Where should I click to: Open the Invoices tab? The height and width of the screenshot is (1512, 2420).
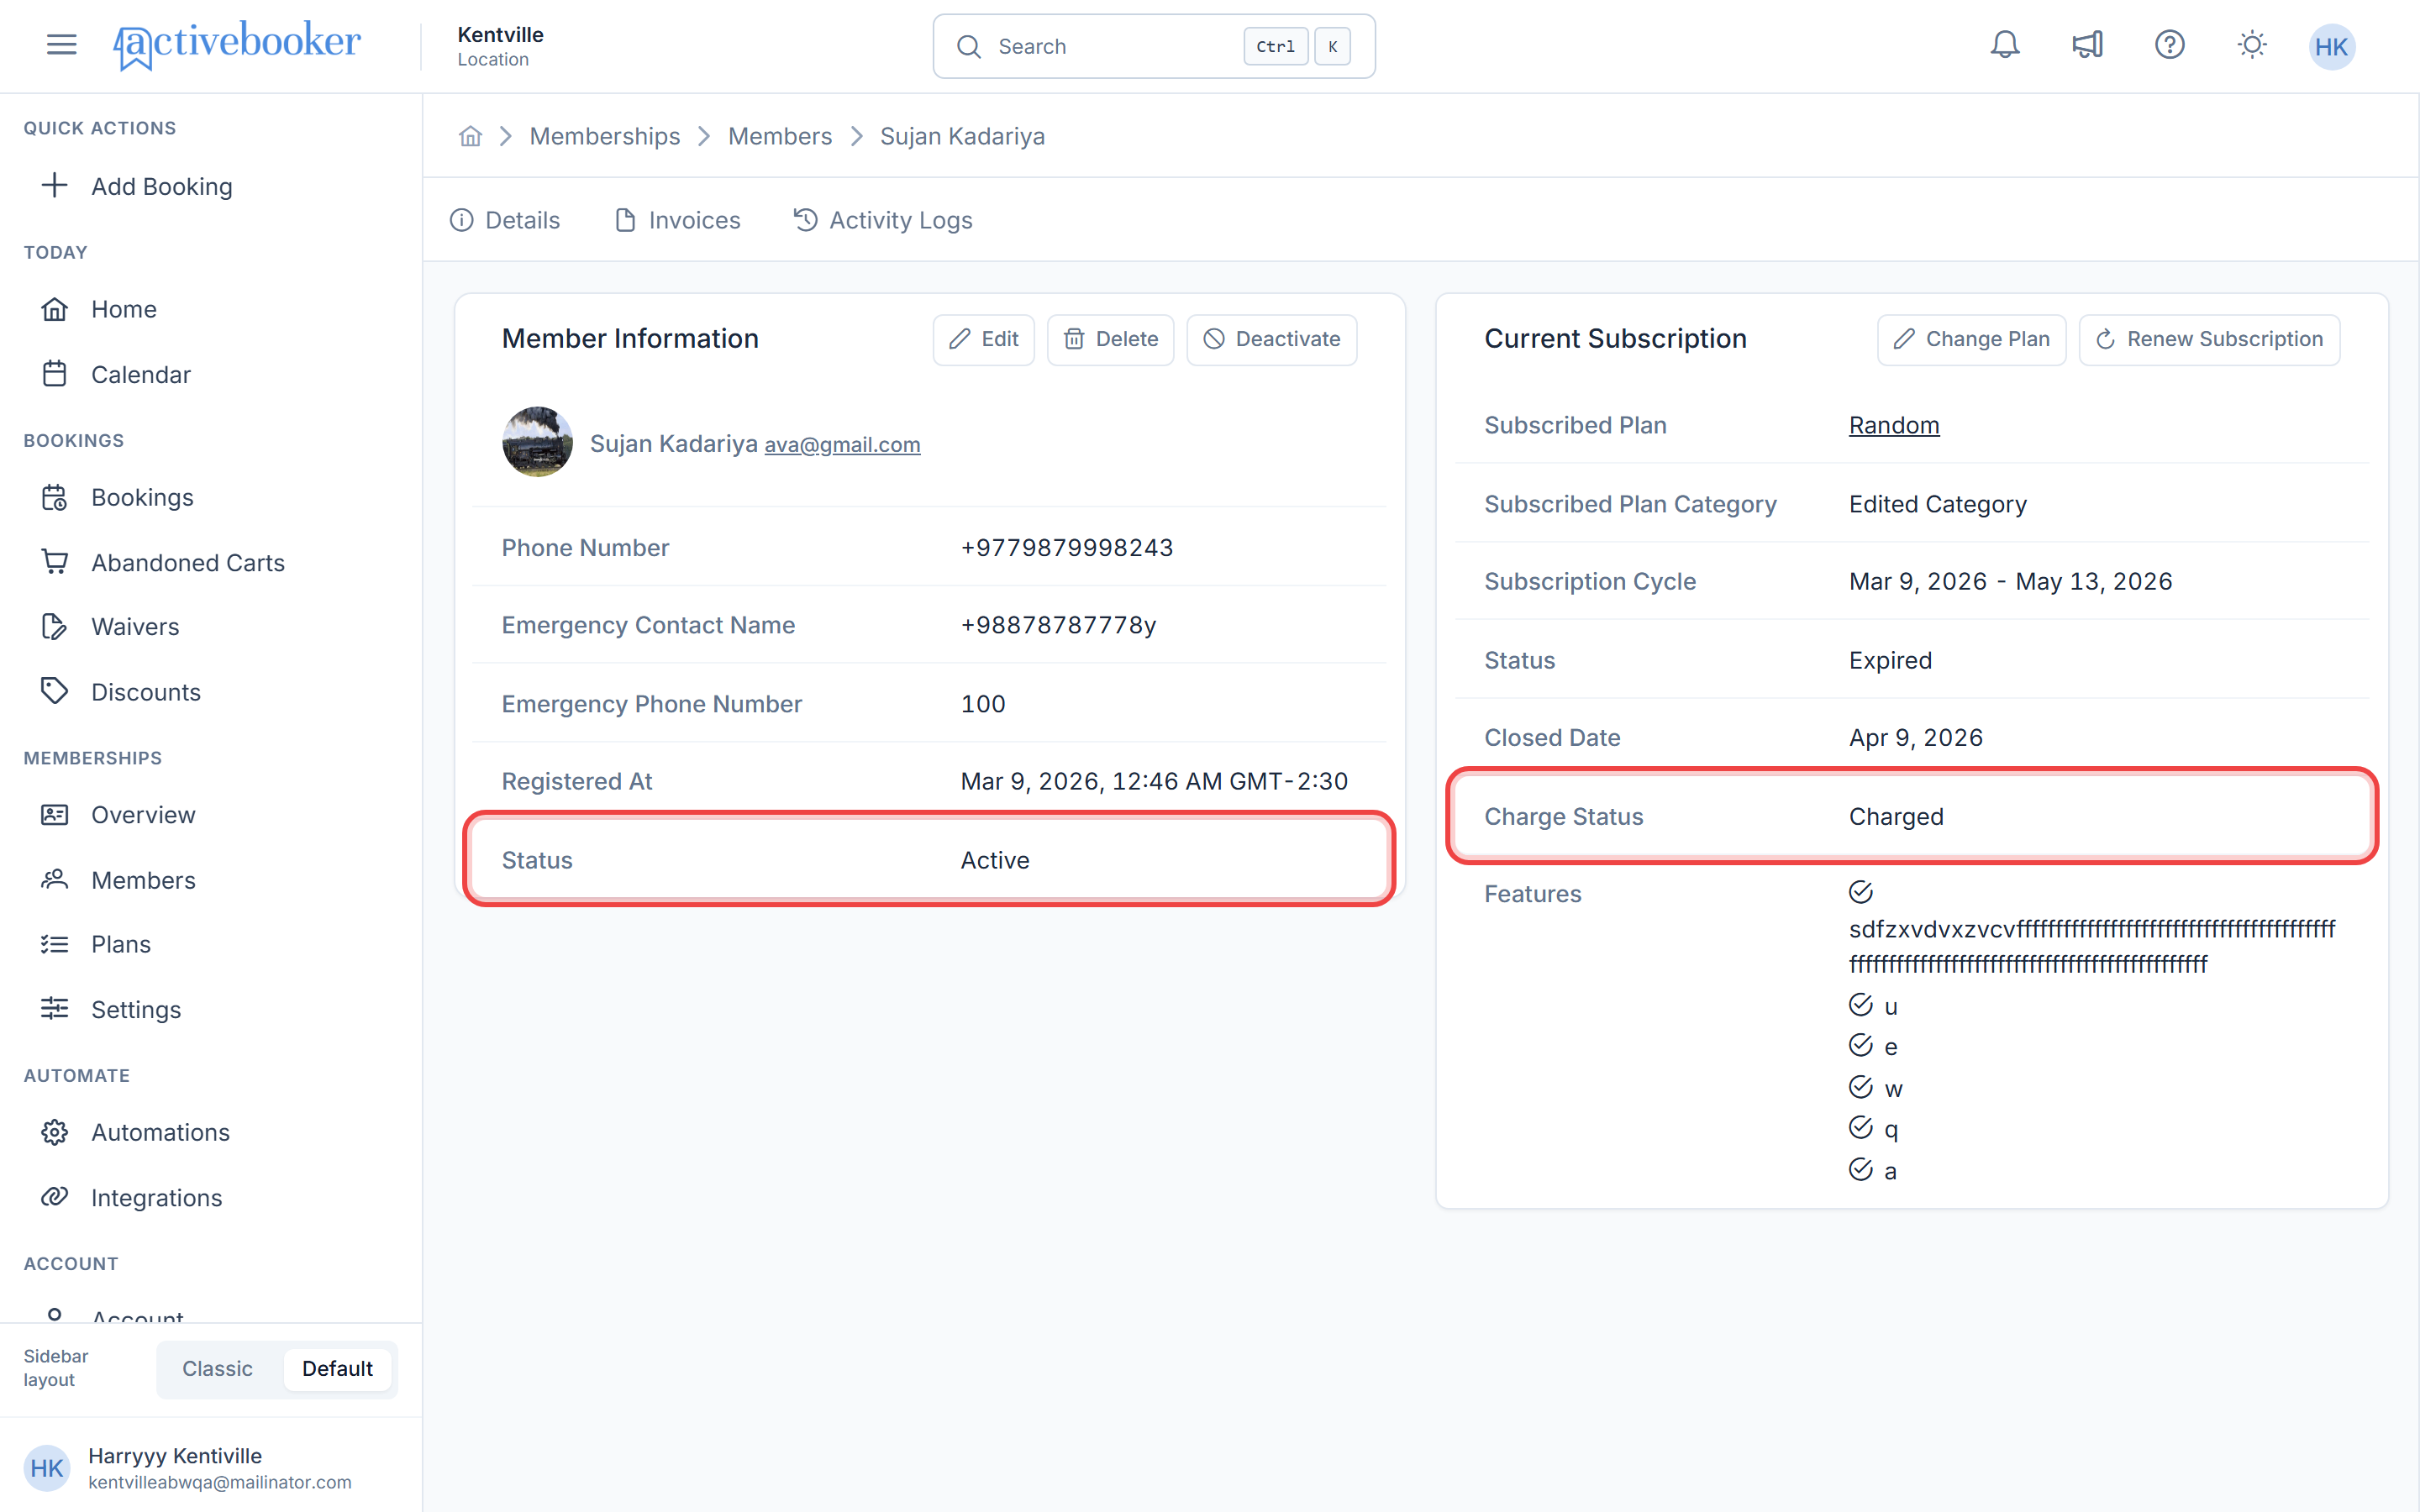click(x=677, y=220)
